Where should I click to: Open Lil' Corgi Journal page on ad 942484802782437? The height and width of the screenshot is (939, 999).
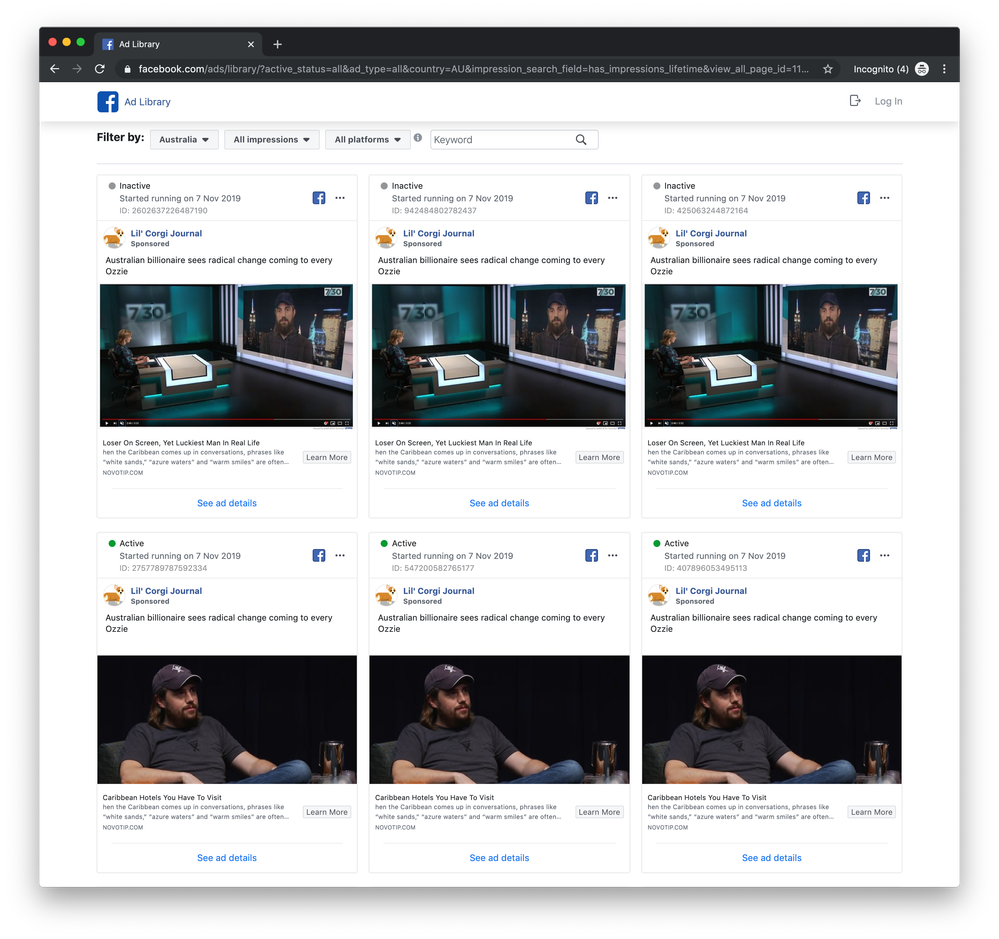[439, 233]
